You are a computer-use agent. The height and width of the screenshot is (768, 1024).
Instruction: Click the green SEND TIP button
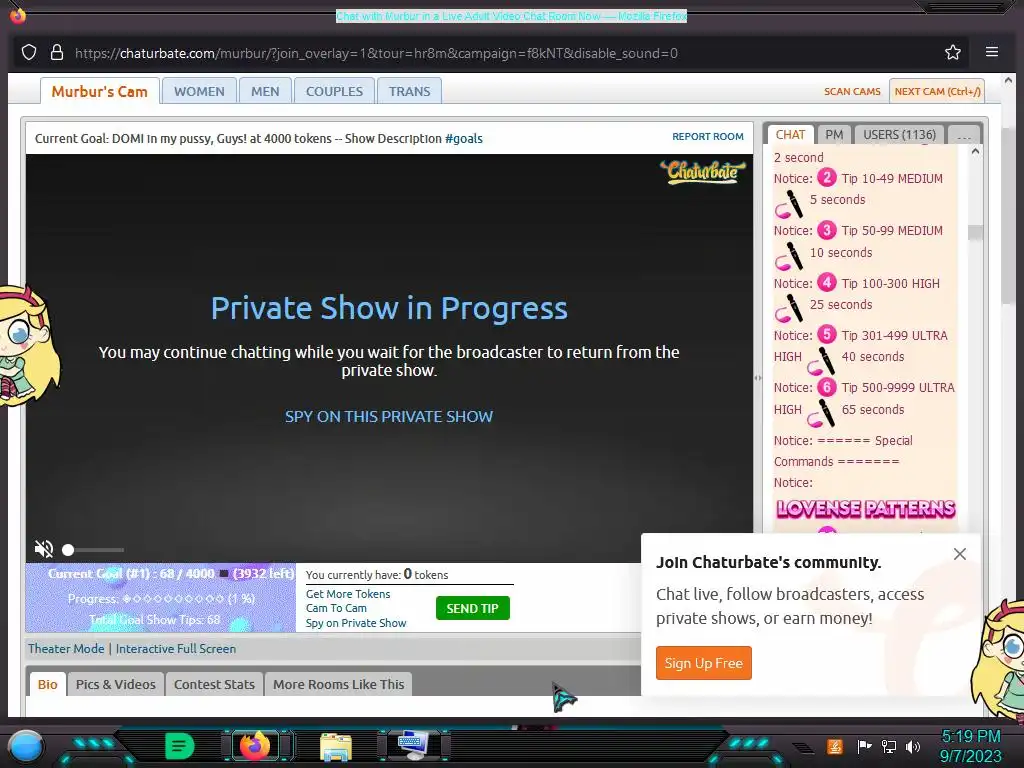pos(472,608)
